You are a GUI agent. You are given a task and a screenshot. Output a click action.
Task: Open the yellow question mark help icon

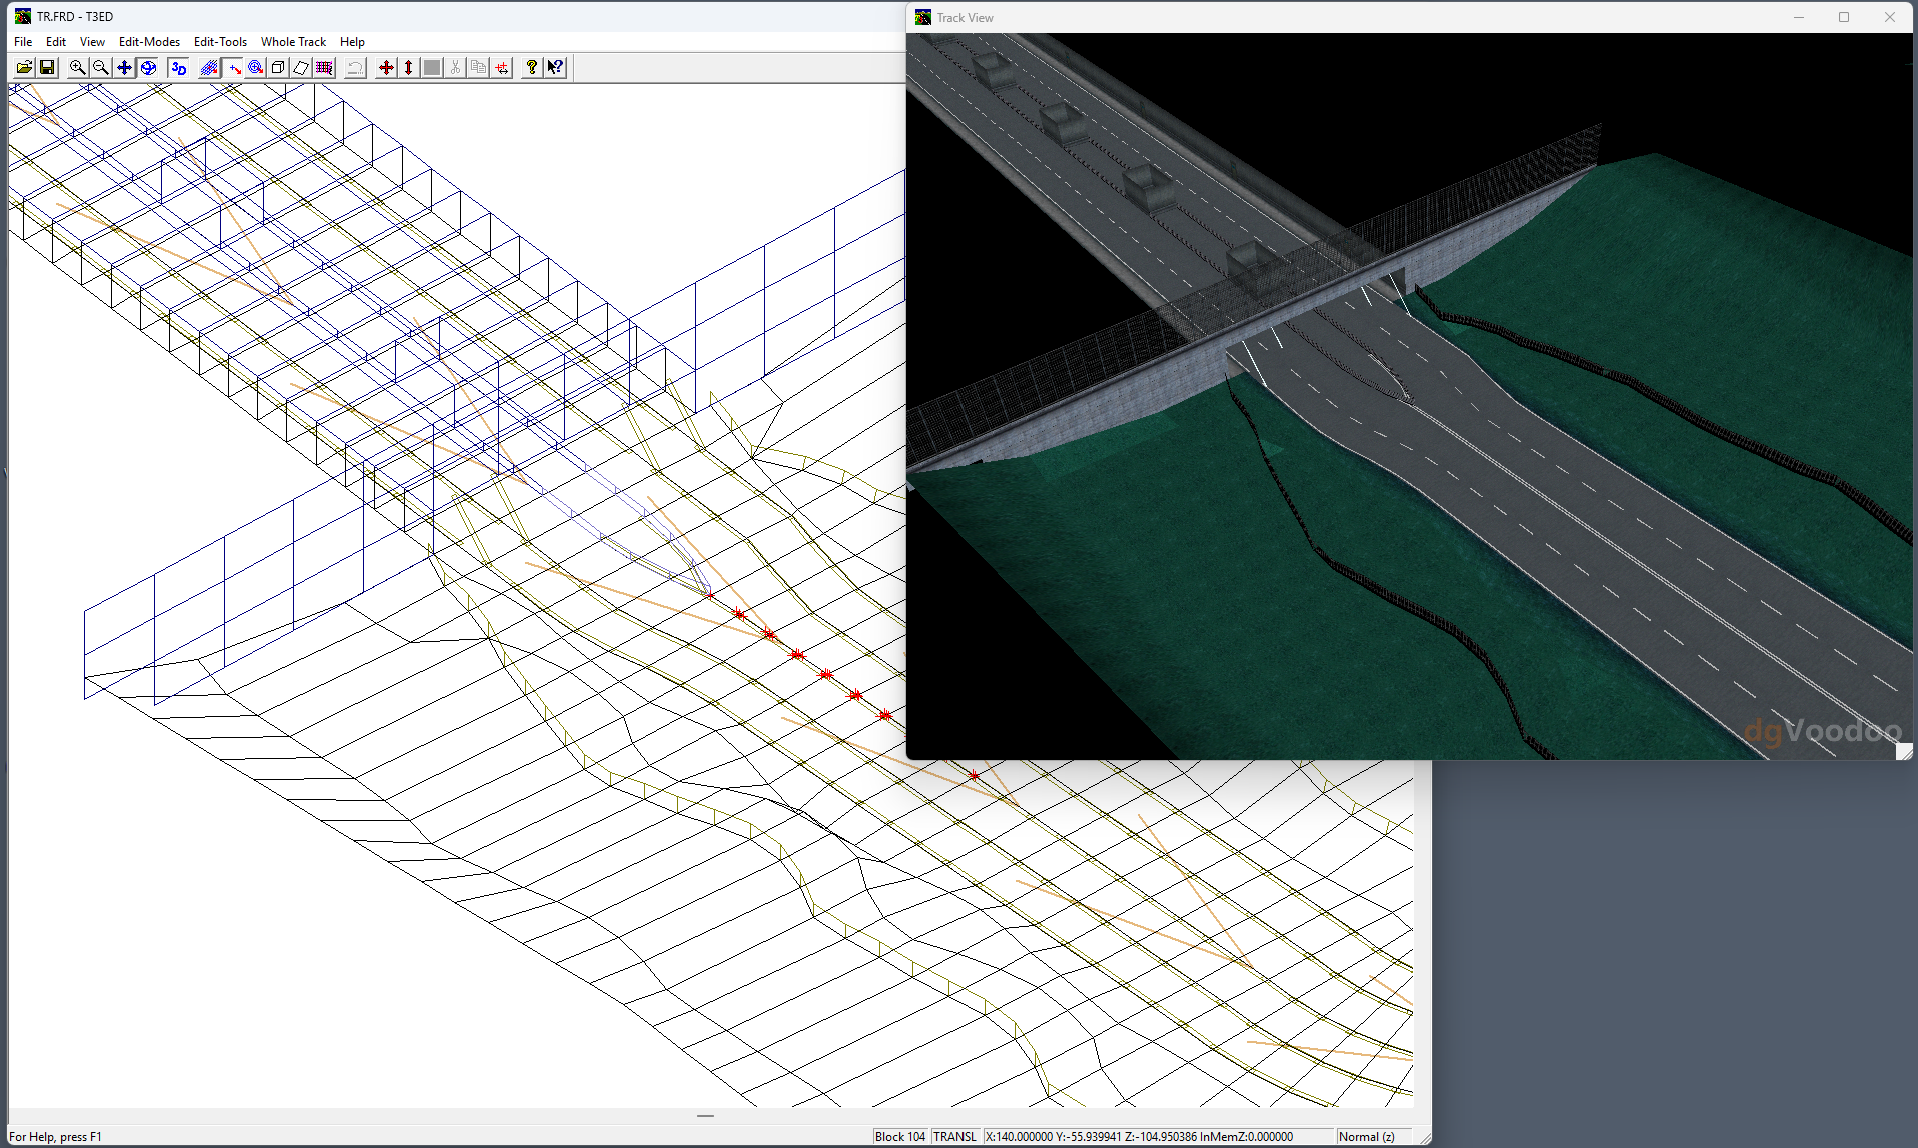(531, 67)
